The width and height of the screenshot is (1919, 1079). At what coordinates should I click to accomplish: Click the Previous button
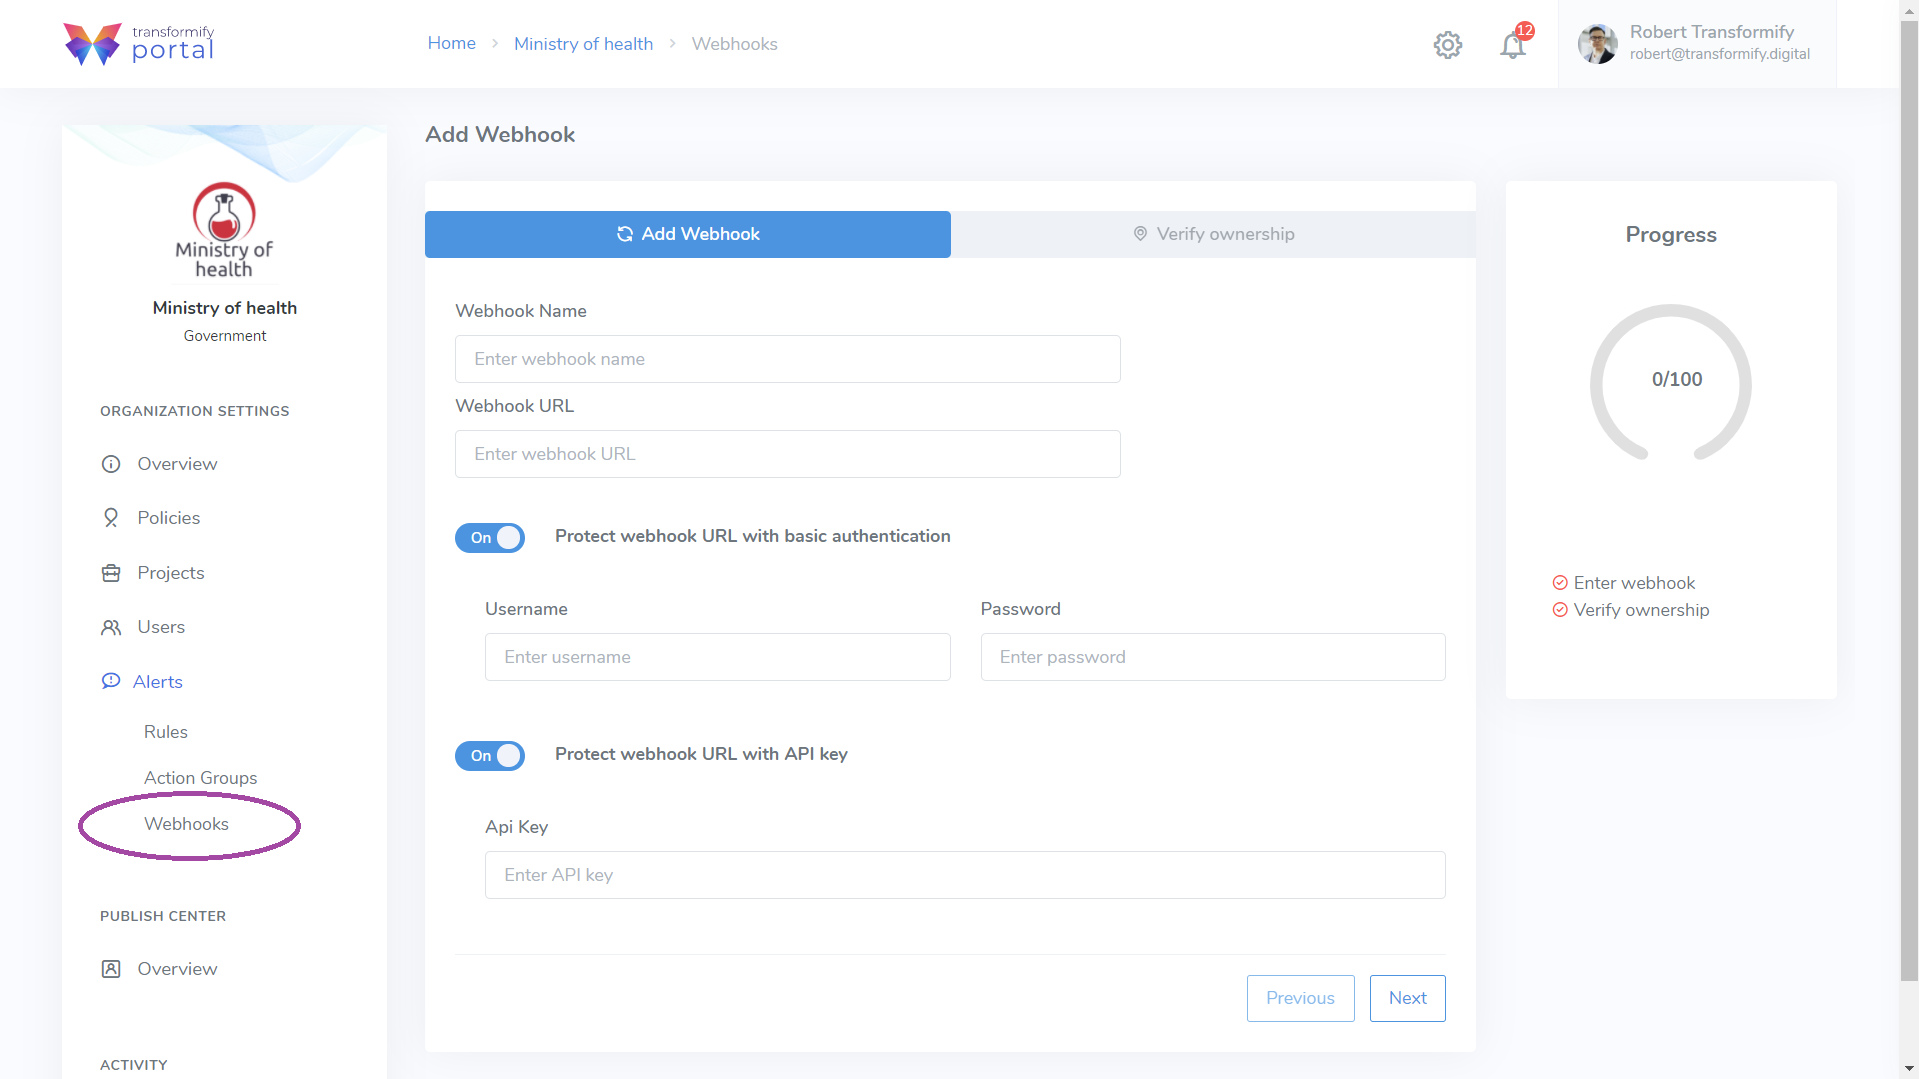tap(1300, 998)
